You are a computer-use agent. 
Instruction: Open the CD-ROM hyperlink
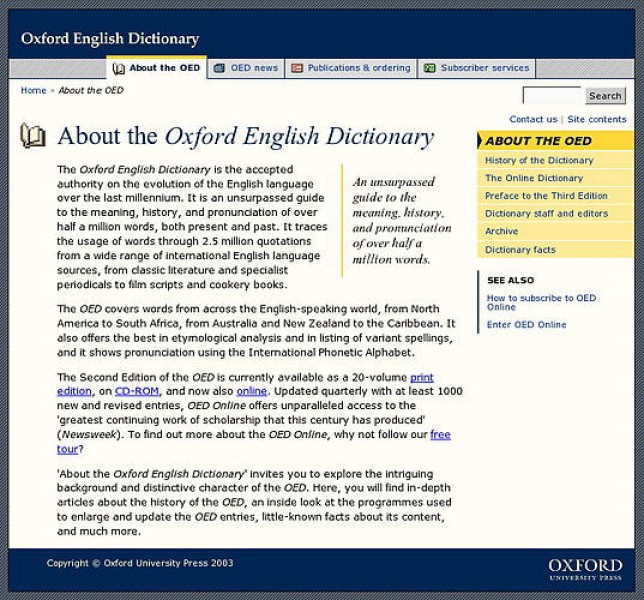tap(136, 391)
